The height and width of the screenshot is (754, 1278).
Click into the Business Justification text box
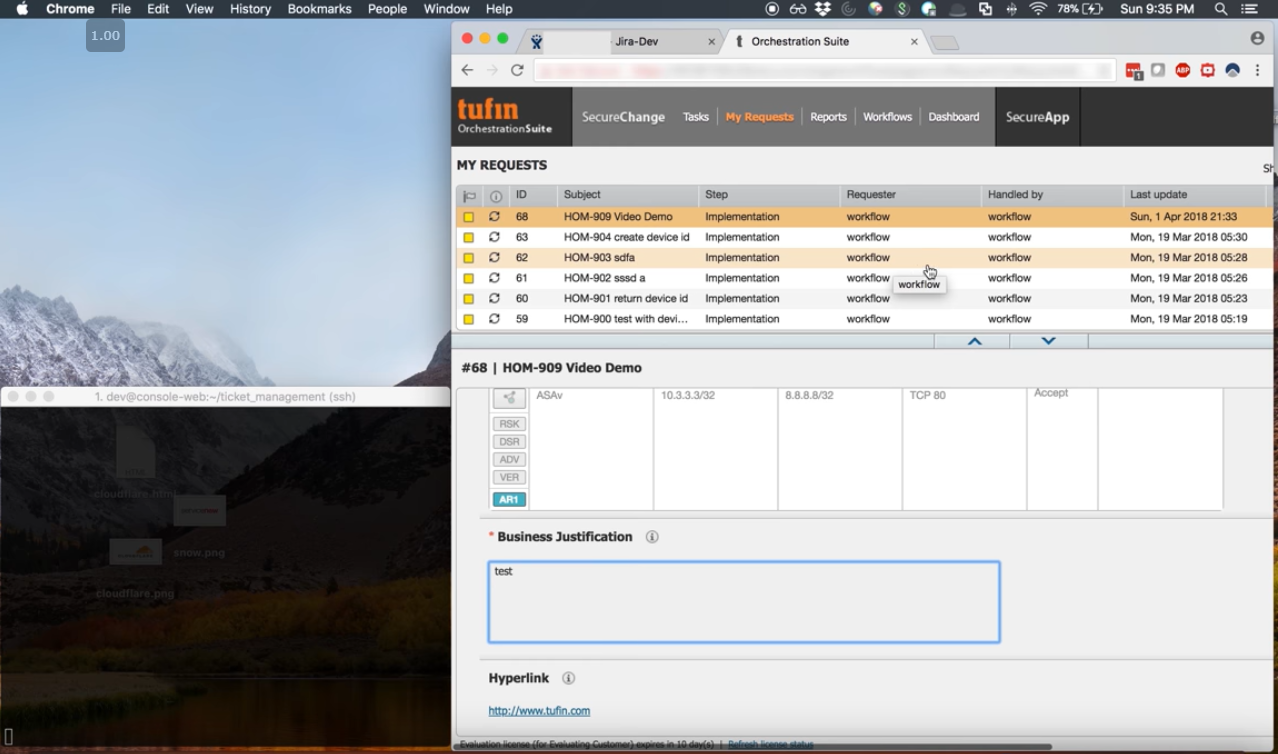(744, 602)
